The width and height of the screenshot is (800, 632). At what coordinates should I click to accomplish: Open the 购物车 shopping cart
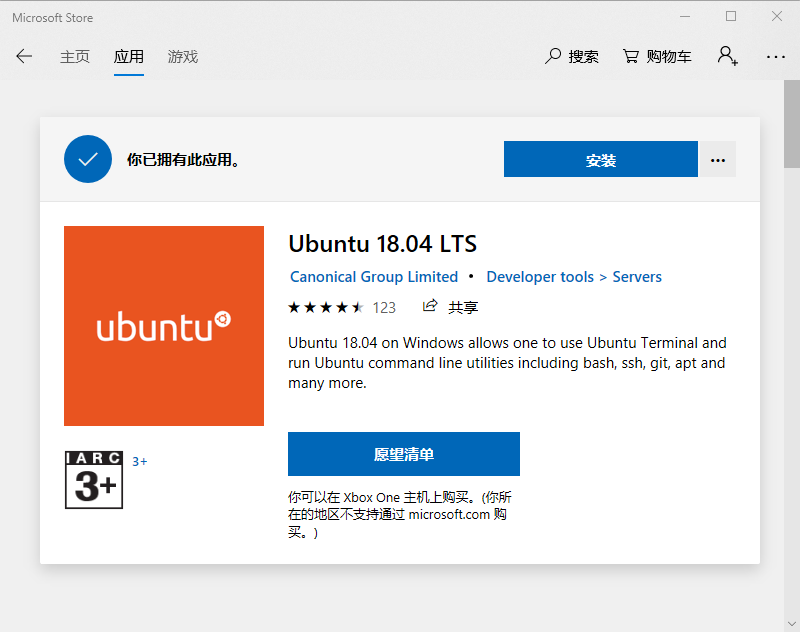pyautogui.click(x=657, y=56)
